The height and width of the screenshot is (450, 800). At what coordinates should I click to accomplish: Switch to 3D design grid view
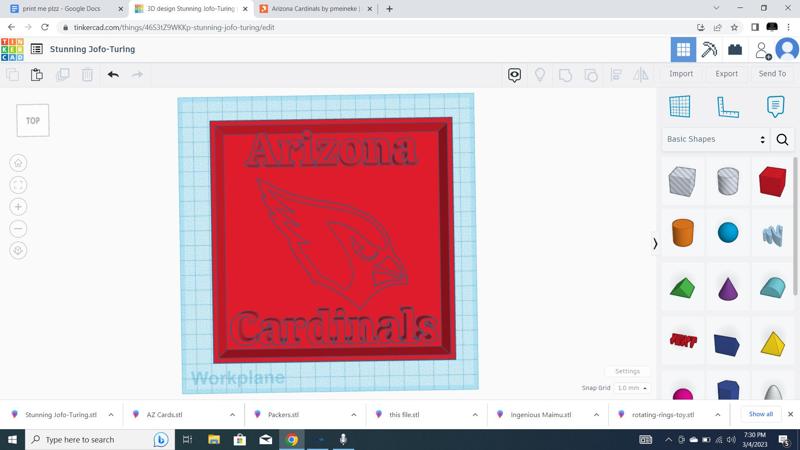(x=683, y=49)
